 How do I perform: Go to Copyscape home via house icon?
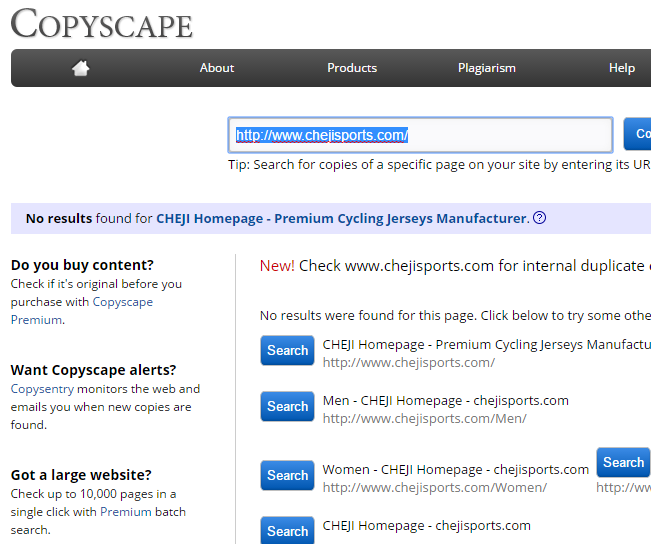(81, 68)
